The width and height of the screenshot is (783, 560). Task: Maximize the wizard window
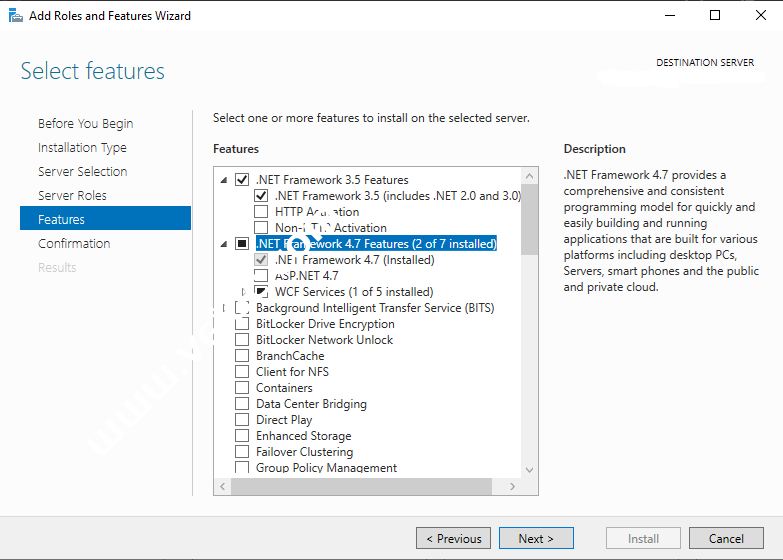pos(715,15)
